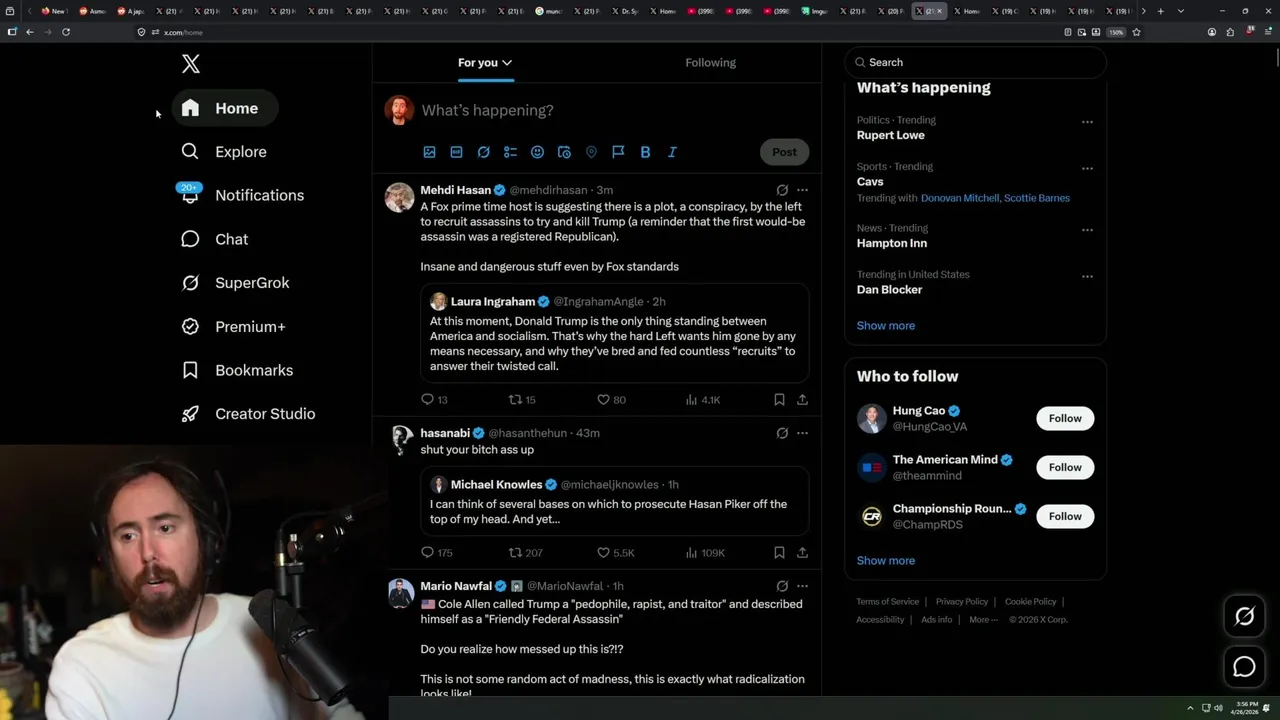This screenshot has width=1280, height=720.
Task: Repost hasanabi's post
Action: [526, 553]
